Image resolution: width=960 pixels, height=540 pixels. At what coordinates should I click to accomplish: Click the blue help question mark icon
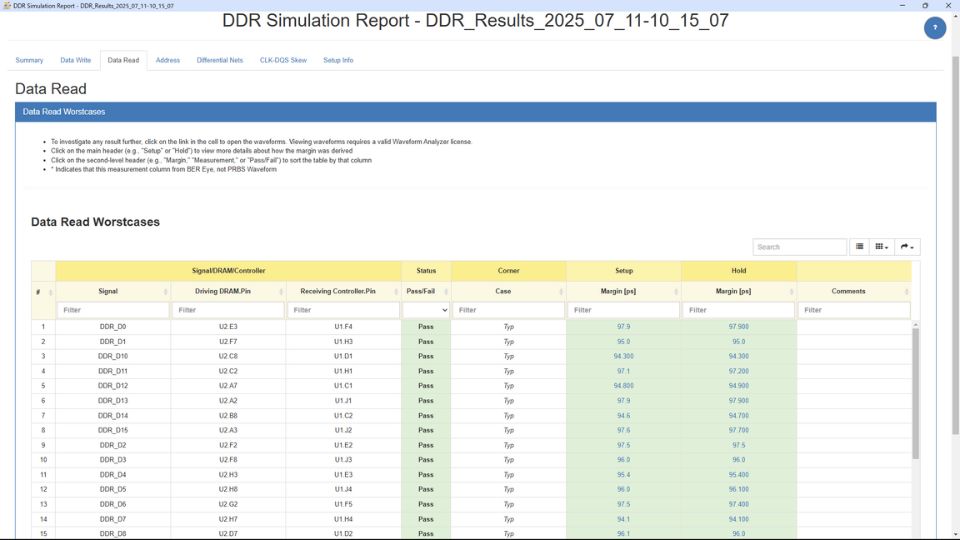click(935, 28)
